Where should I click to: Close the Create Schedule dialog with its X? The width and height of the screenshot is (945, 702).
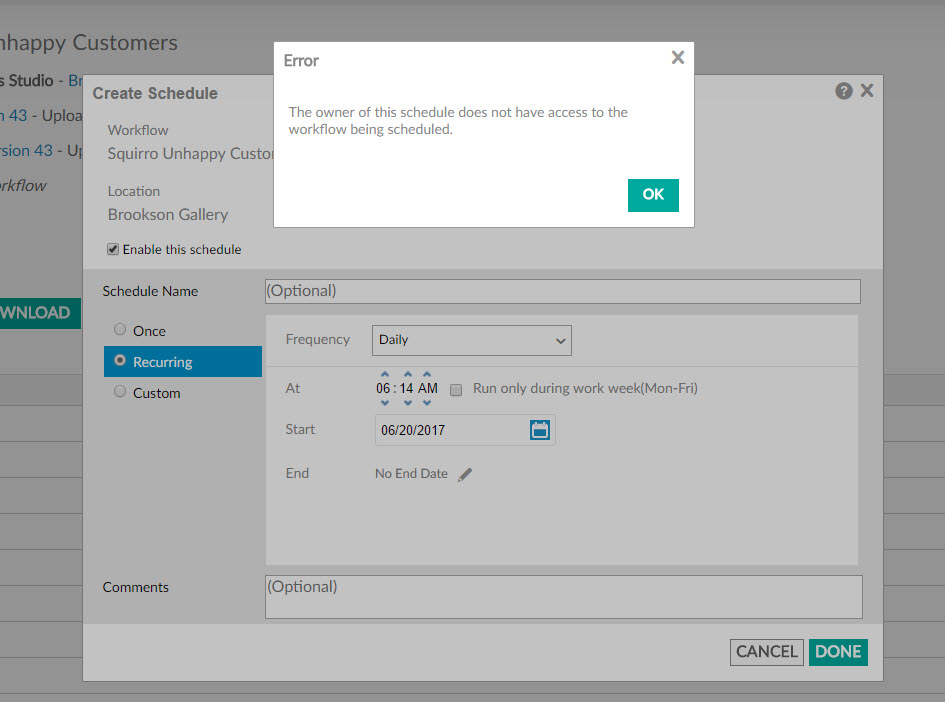tap(866, 90)
